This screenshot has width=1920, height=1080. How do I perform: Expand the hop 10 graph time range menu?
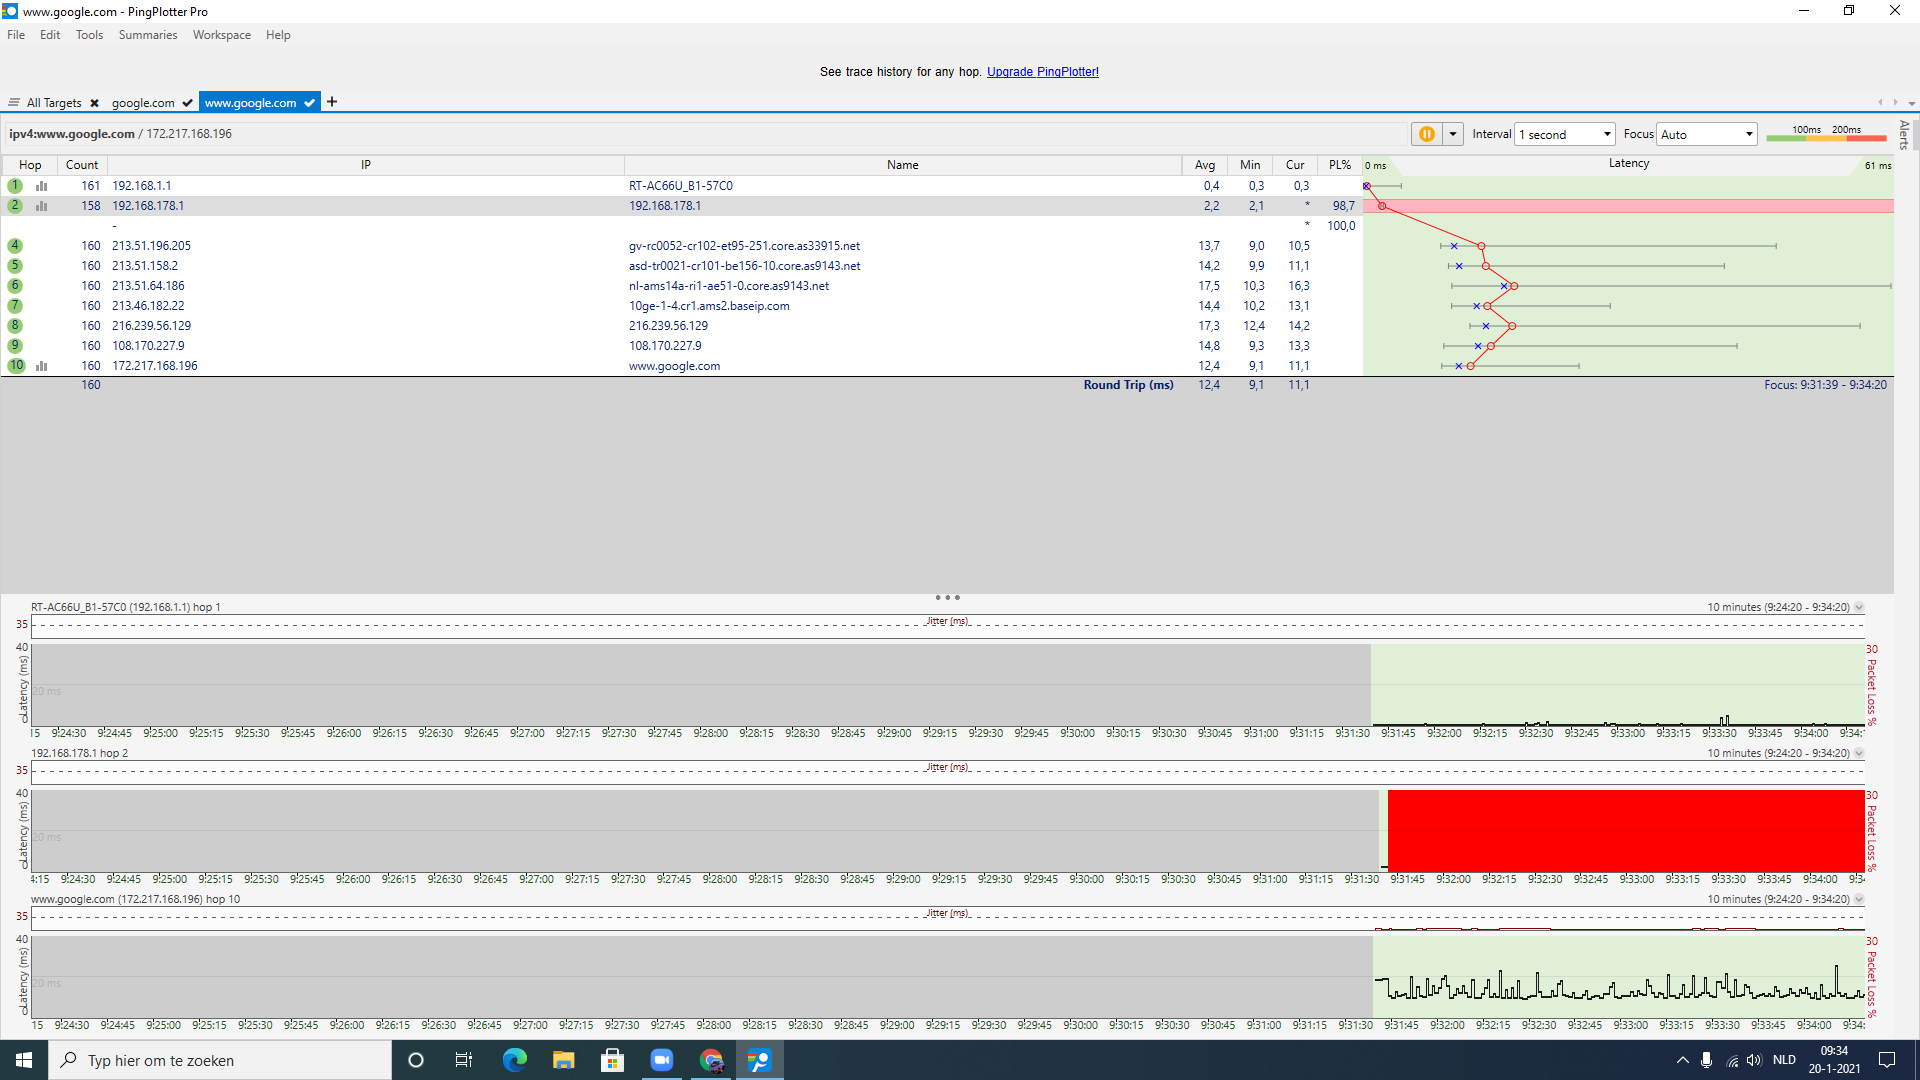tap(1859, 900)
